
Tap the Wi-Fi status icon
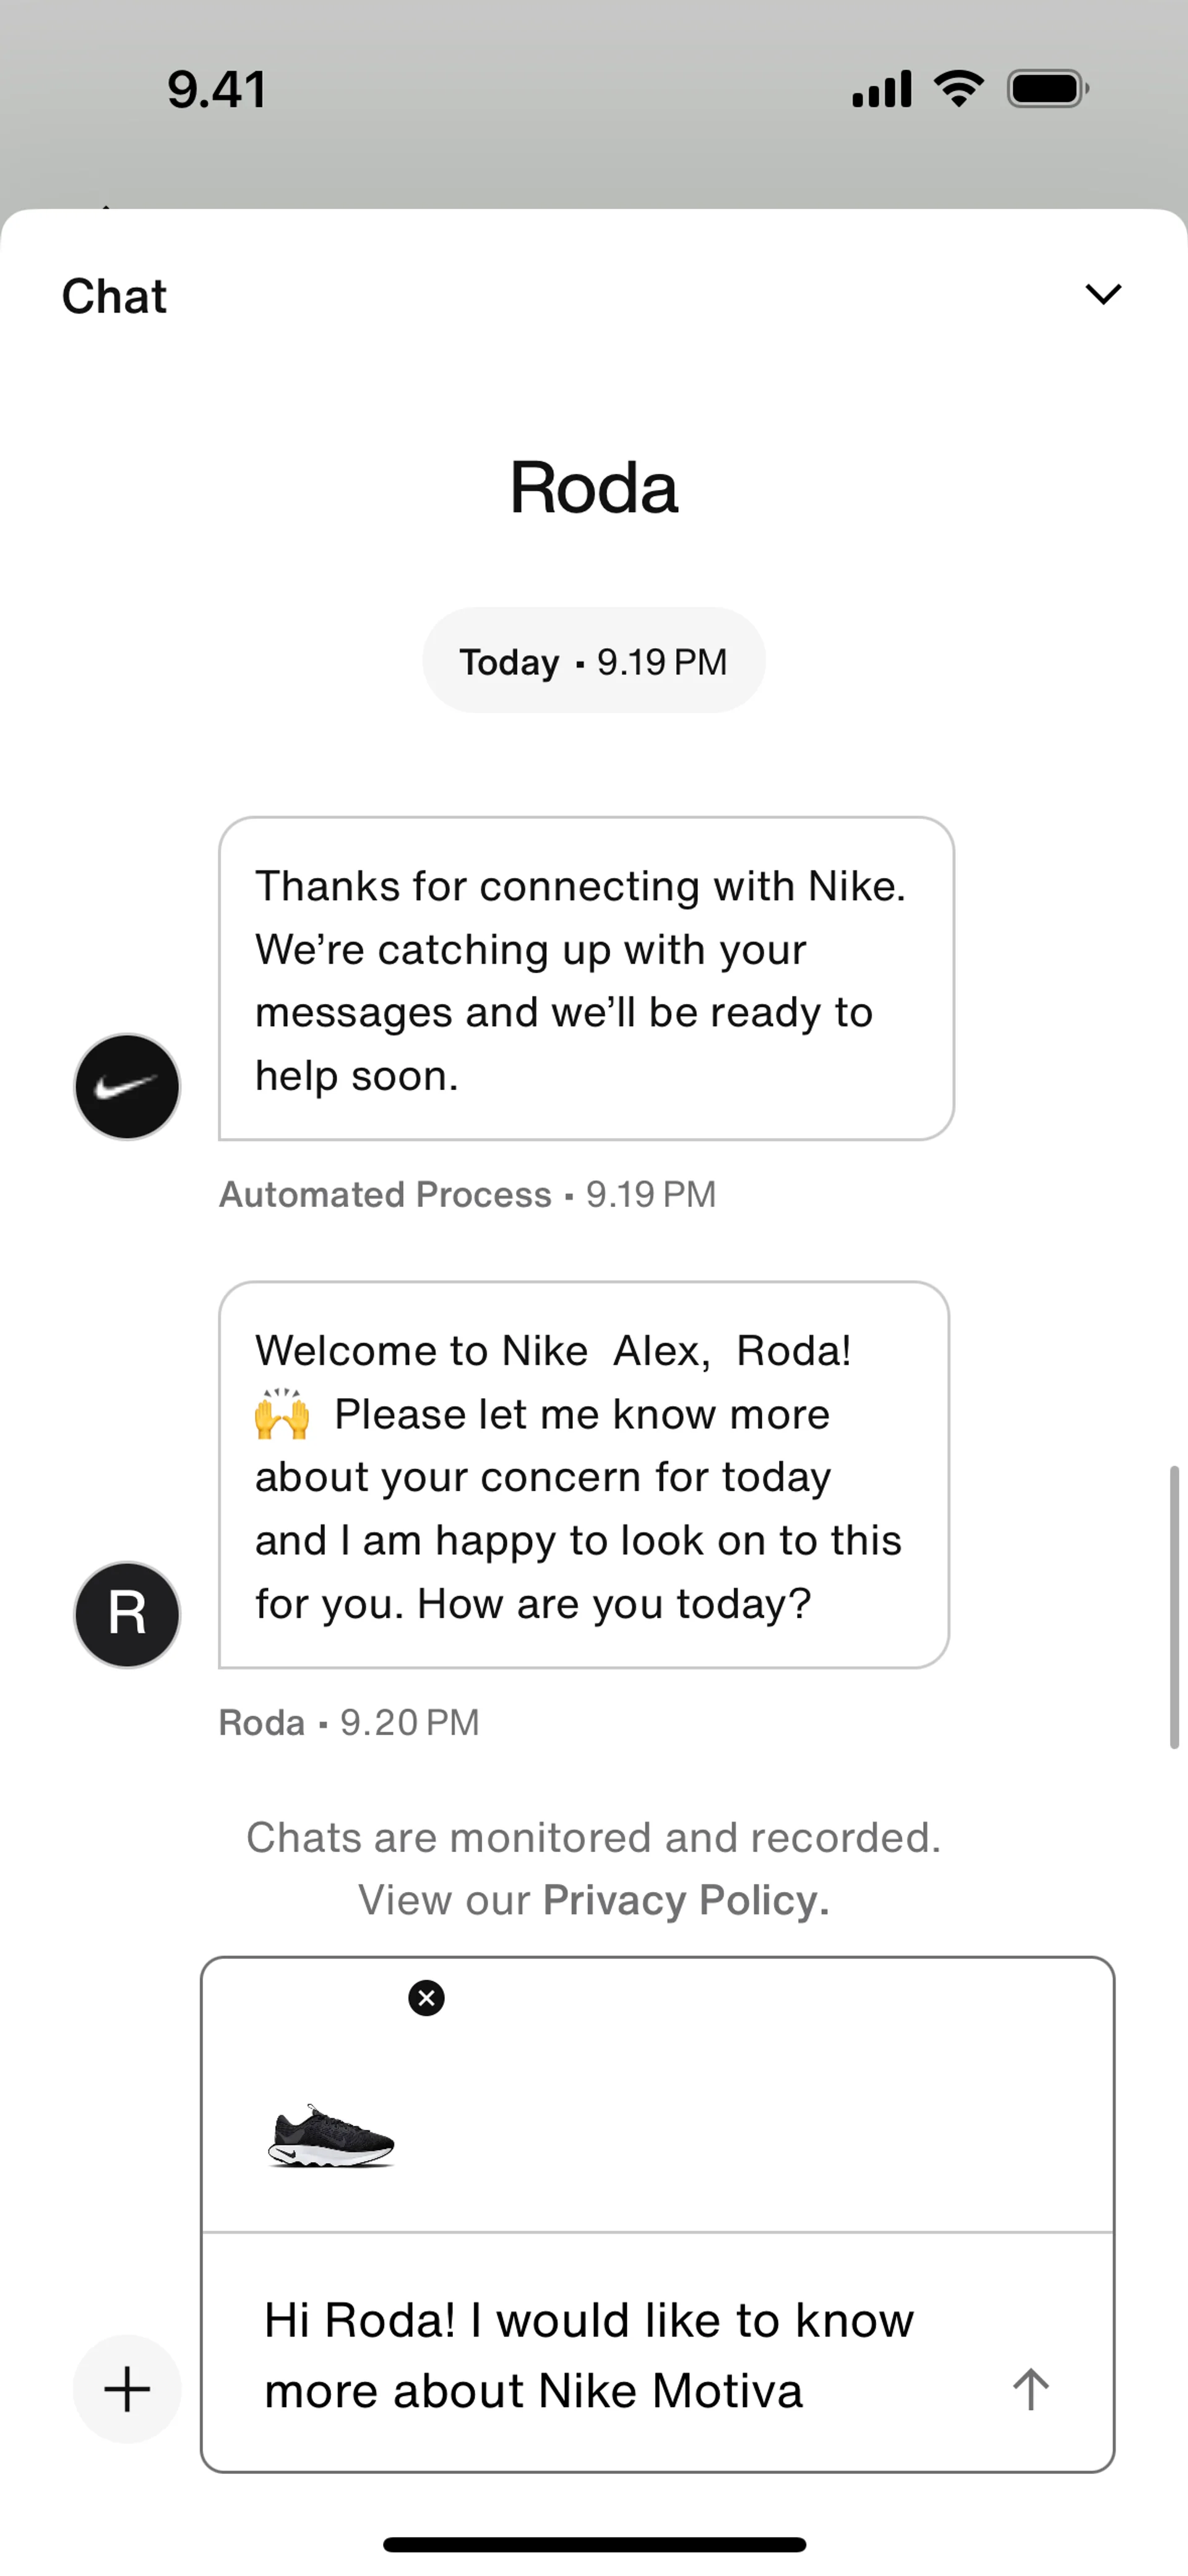958,89
